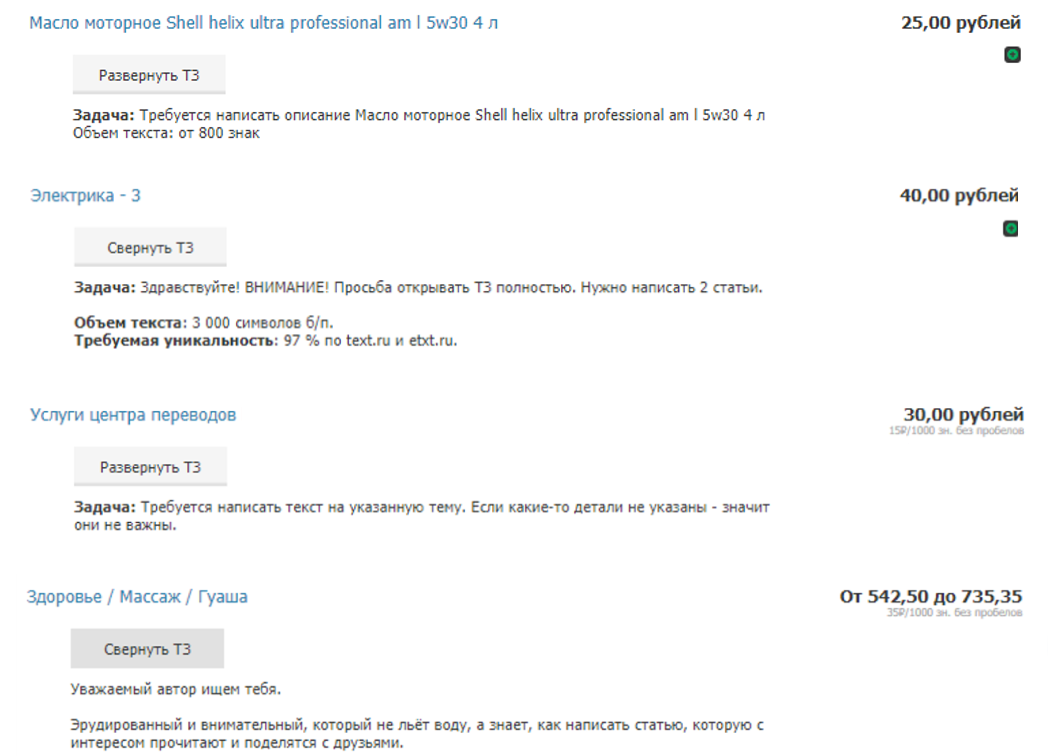Click the 35₽/1000 зн. rate label

point(954,613)
